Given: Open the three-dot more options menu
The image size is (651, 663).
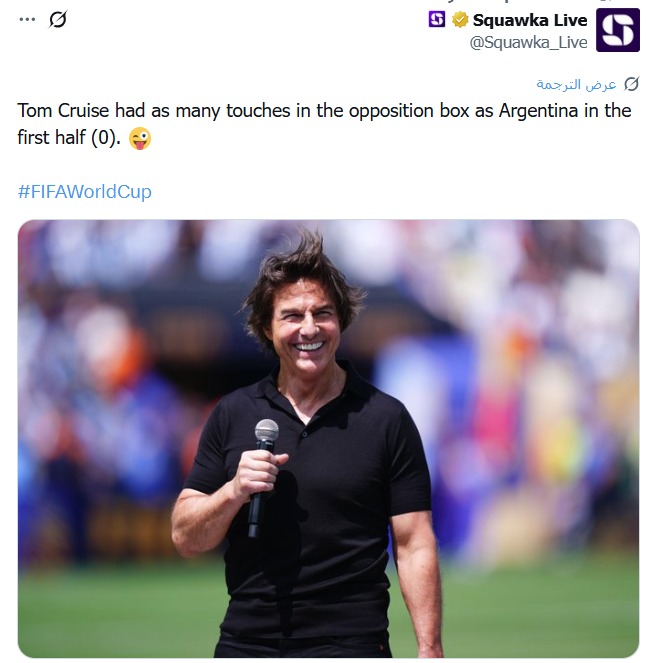Looking at the screenshot, I should pos(27,19).
